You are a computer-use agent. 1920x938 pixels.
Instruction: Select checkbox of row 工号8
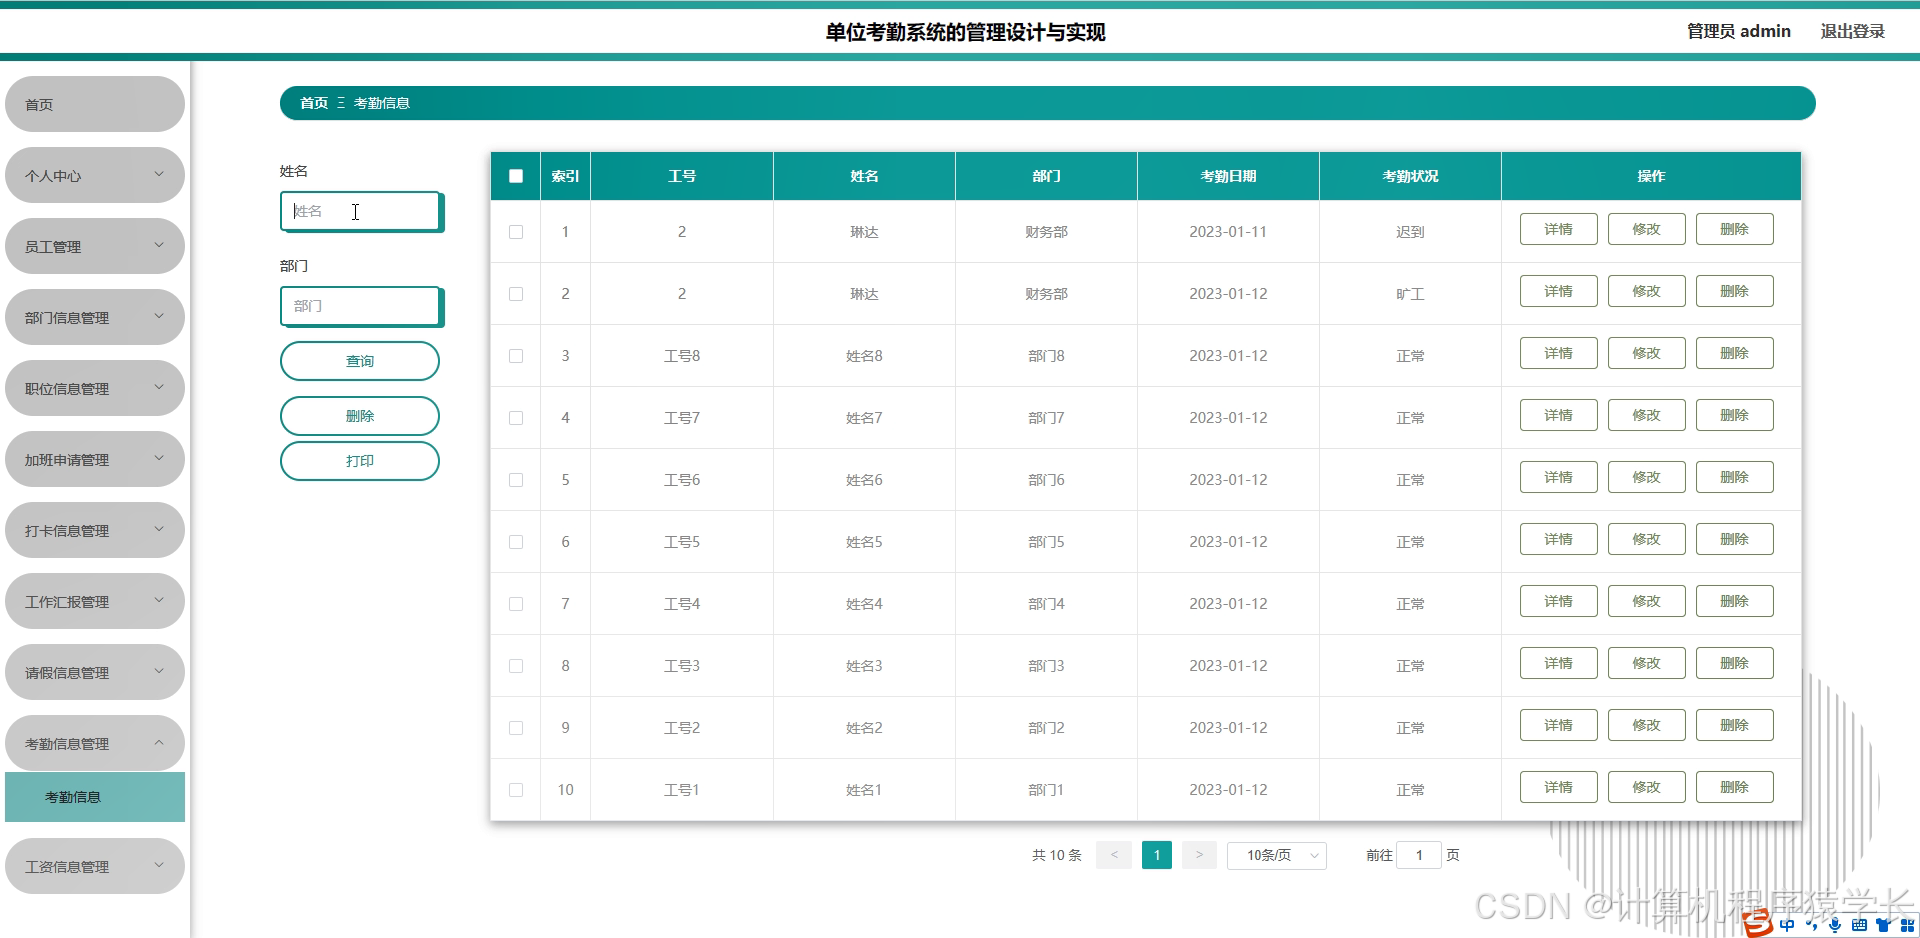(x=516, y=356)
